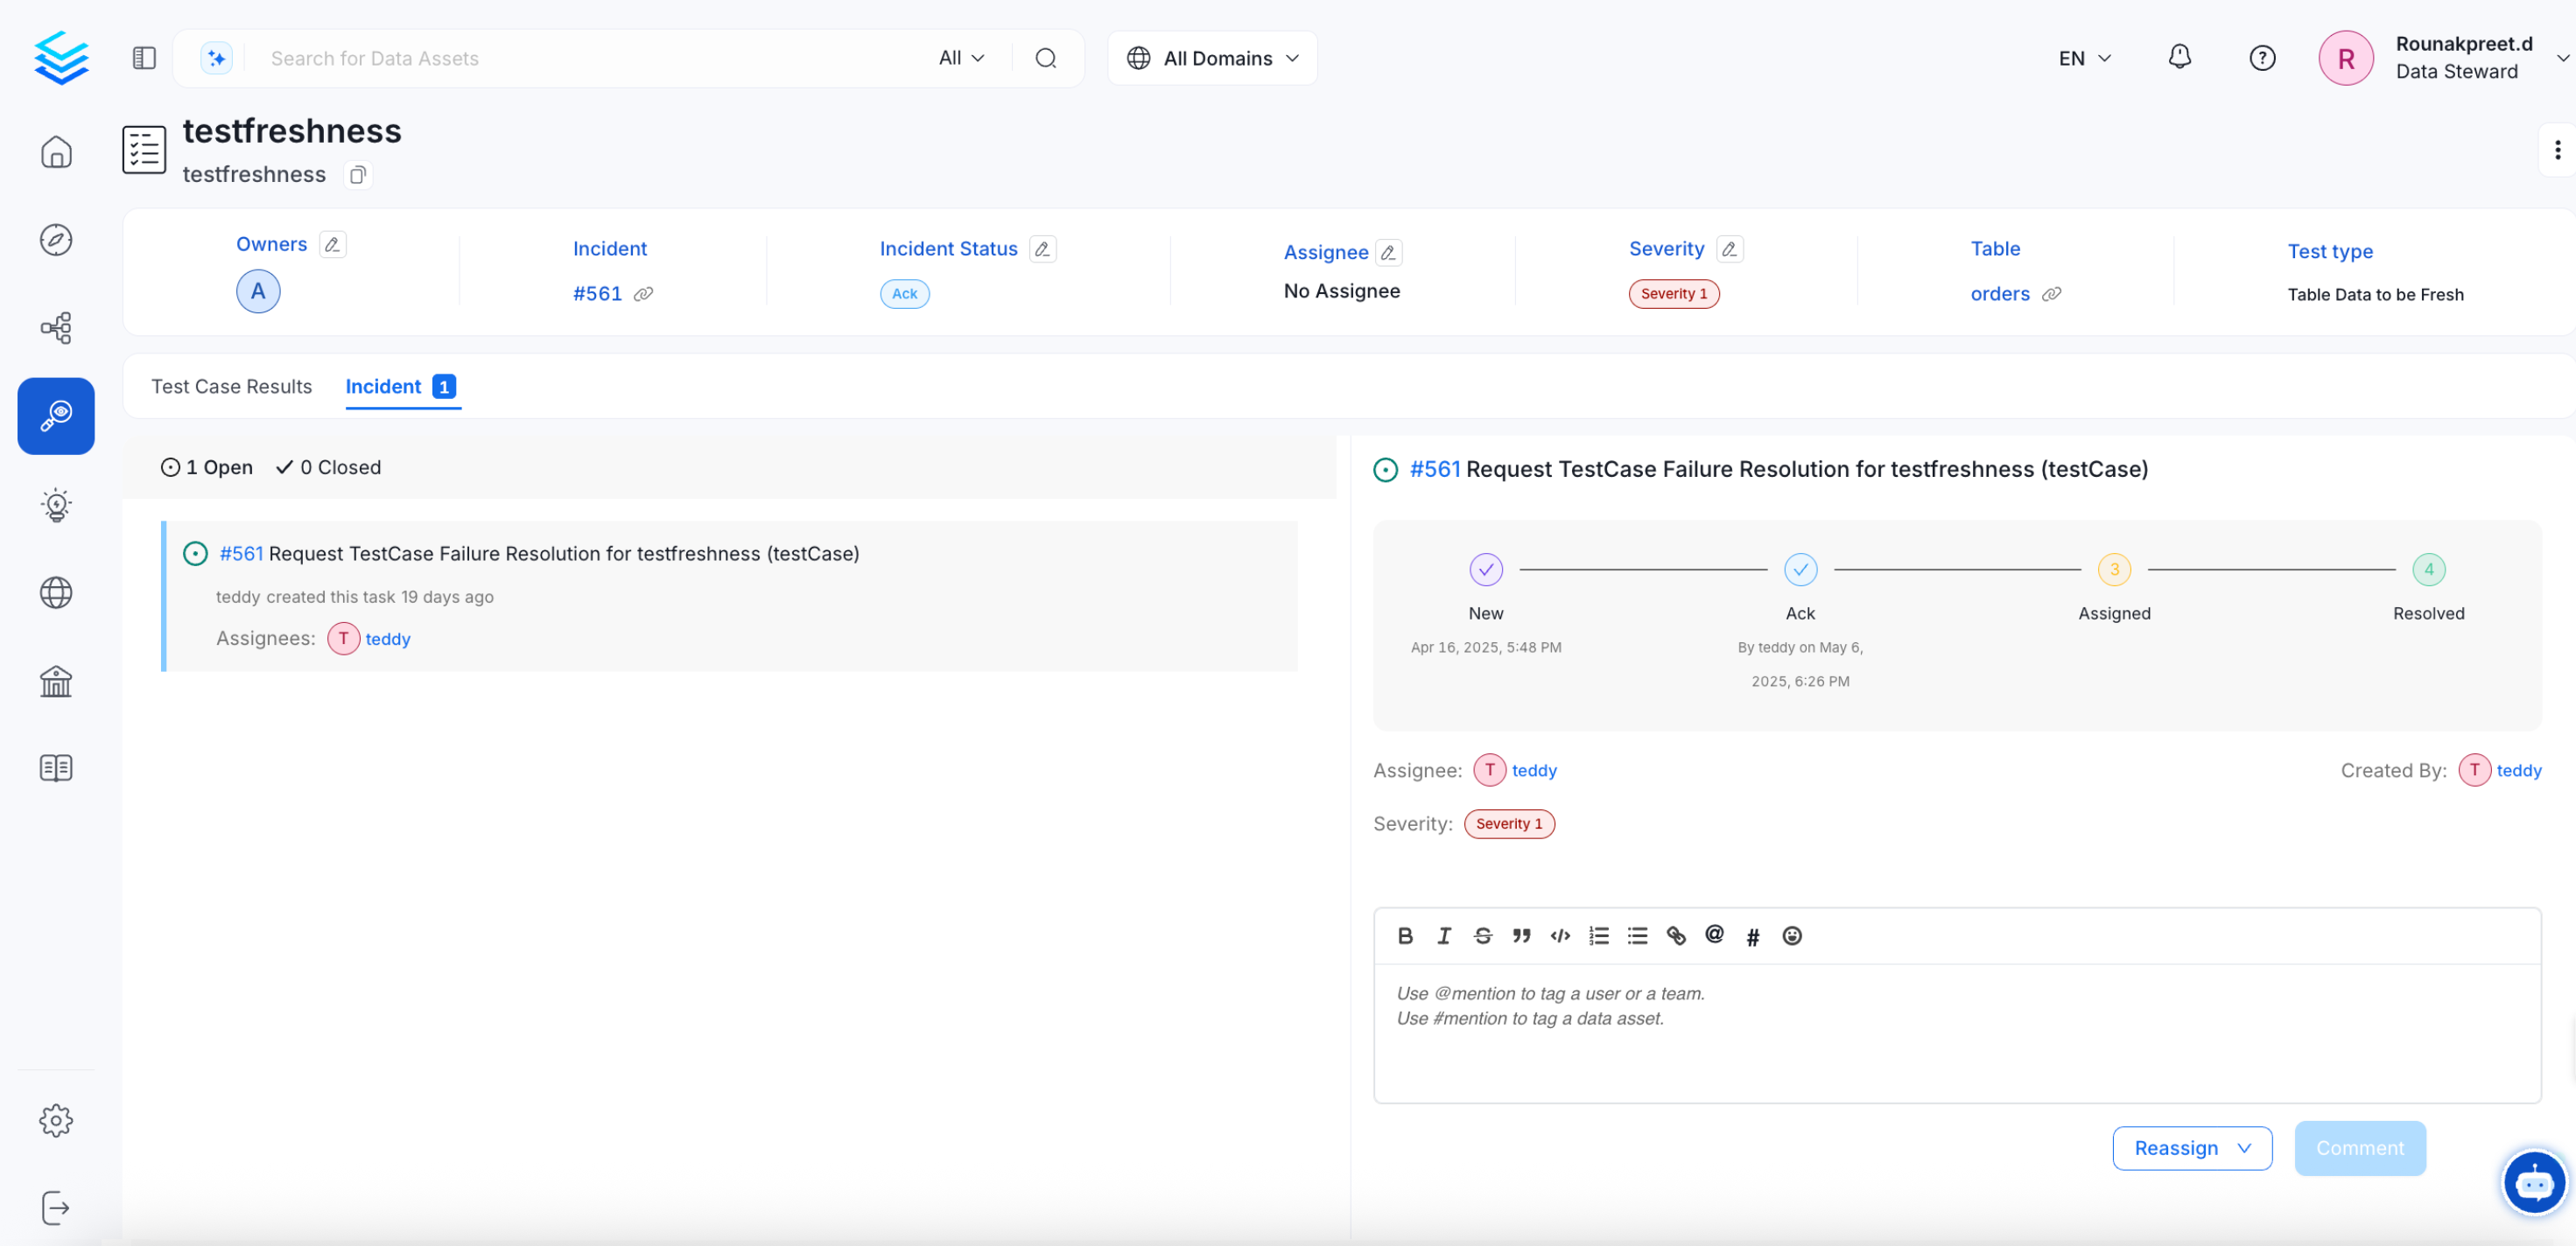Open the EN language dropdown

pyautogui.click(x=2084, y=58)
